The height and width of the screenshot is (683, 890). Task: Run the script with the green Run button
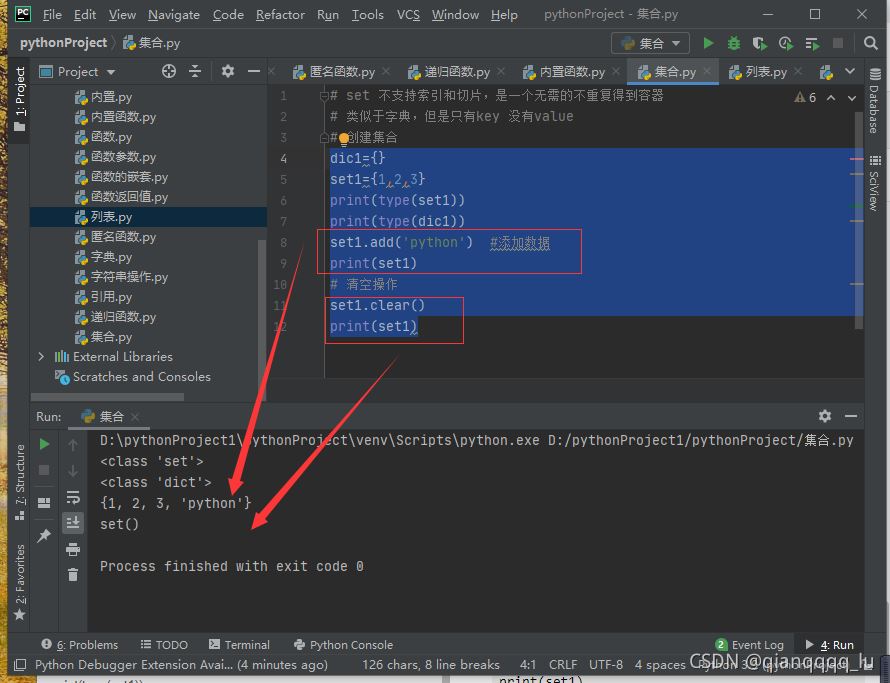point(709,43)
